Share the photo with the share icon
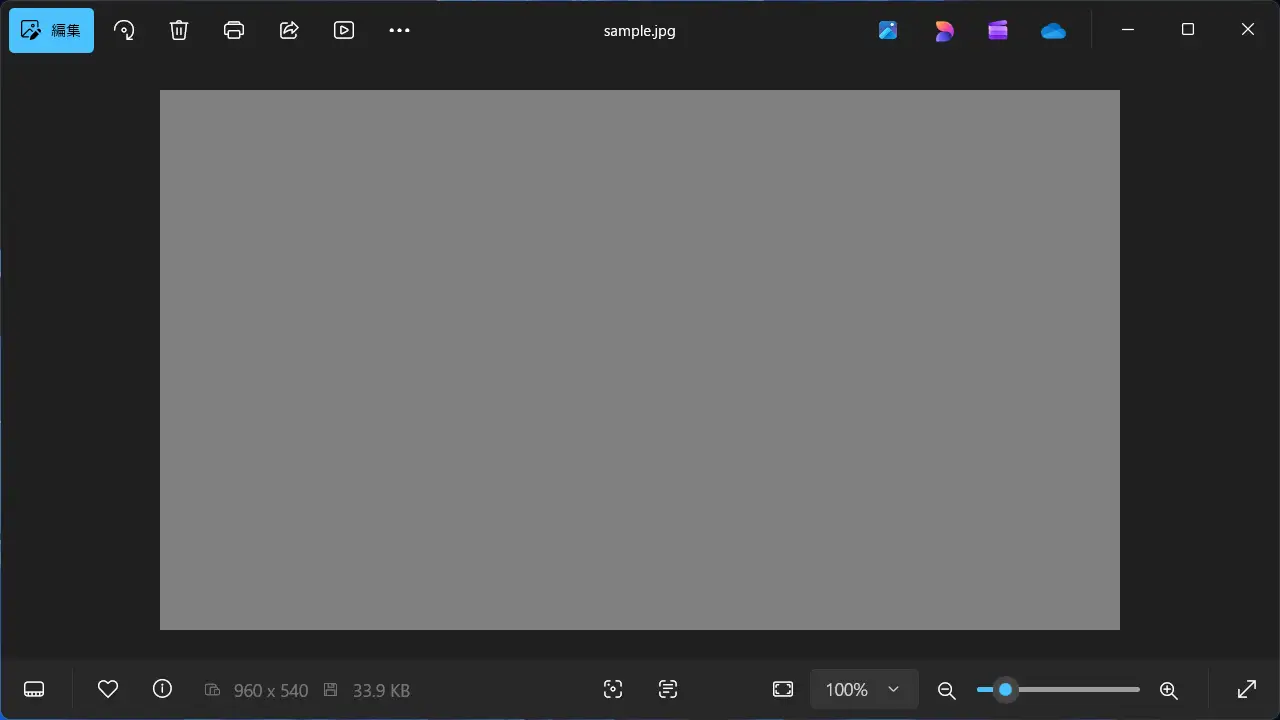 [x=289, y=30]
